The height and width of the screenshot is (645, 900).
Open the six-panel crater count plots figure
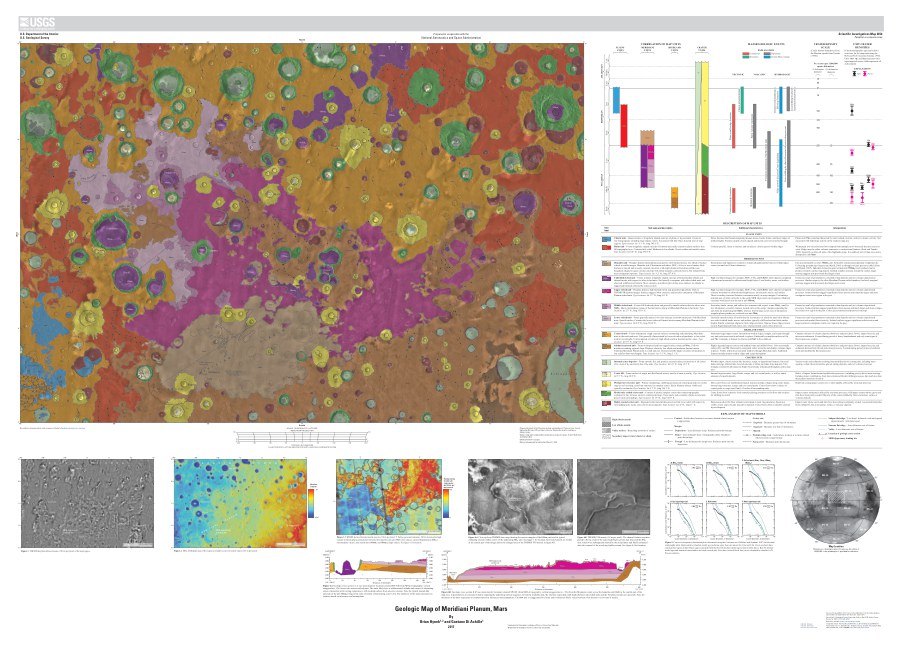point(720,498)
